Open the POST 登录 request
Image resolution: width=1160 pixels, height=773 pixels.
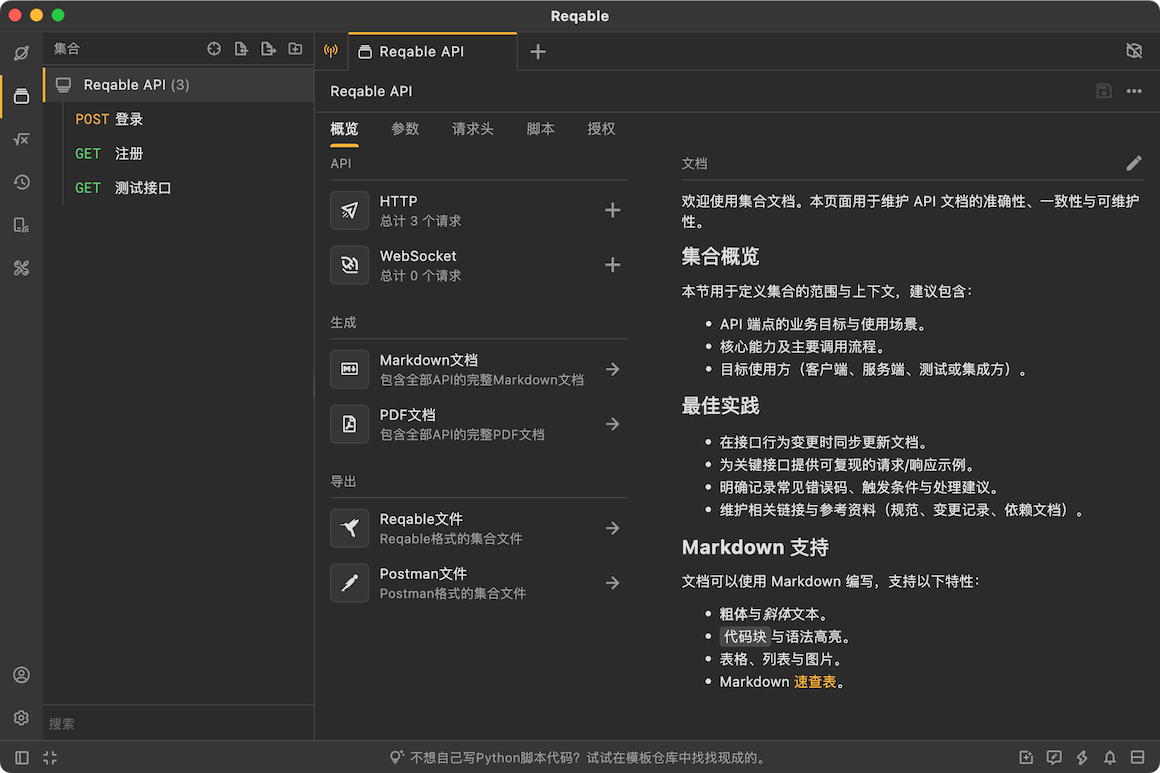click(x=179, y=119)
